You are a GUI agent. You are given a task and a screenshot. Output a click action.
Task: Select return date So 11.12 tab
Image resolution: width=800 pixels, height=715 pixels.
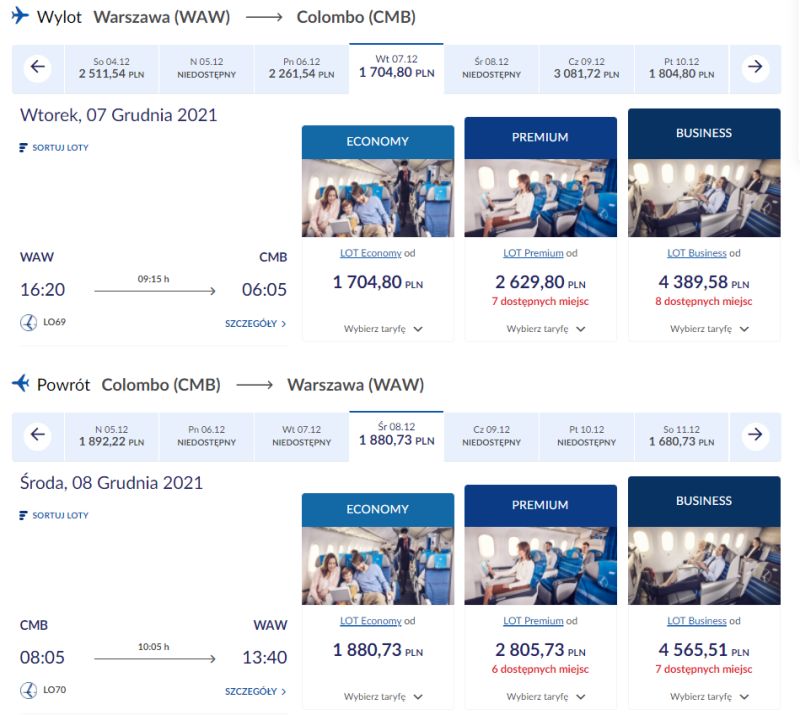(682, 437)
